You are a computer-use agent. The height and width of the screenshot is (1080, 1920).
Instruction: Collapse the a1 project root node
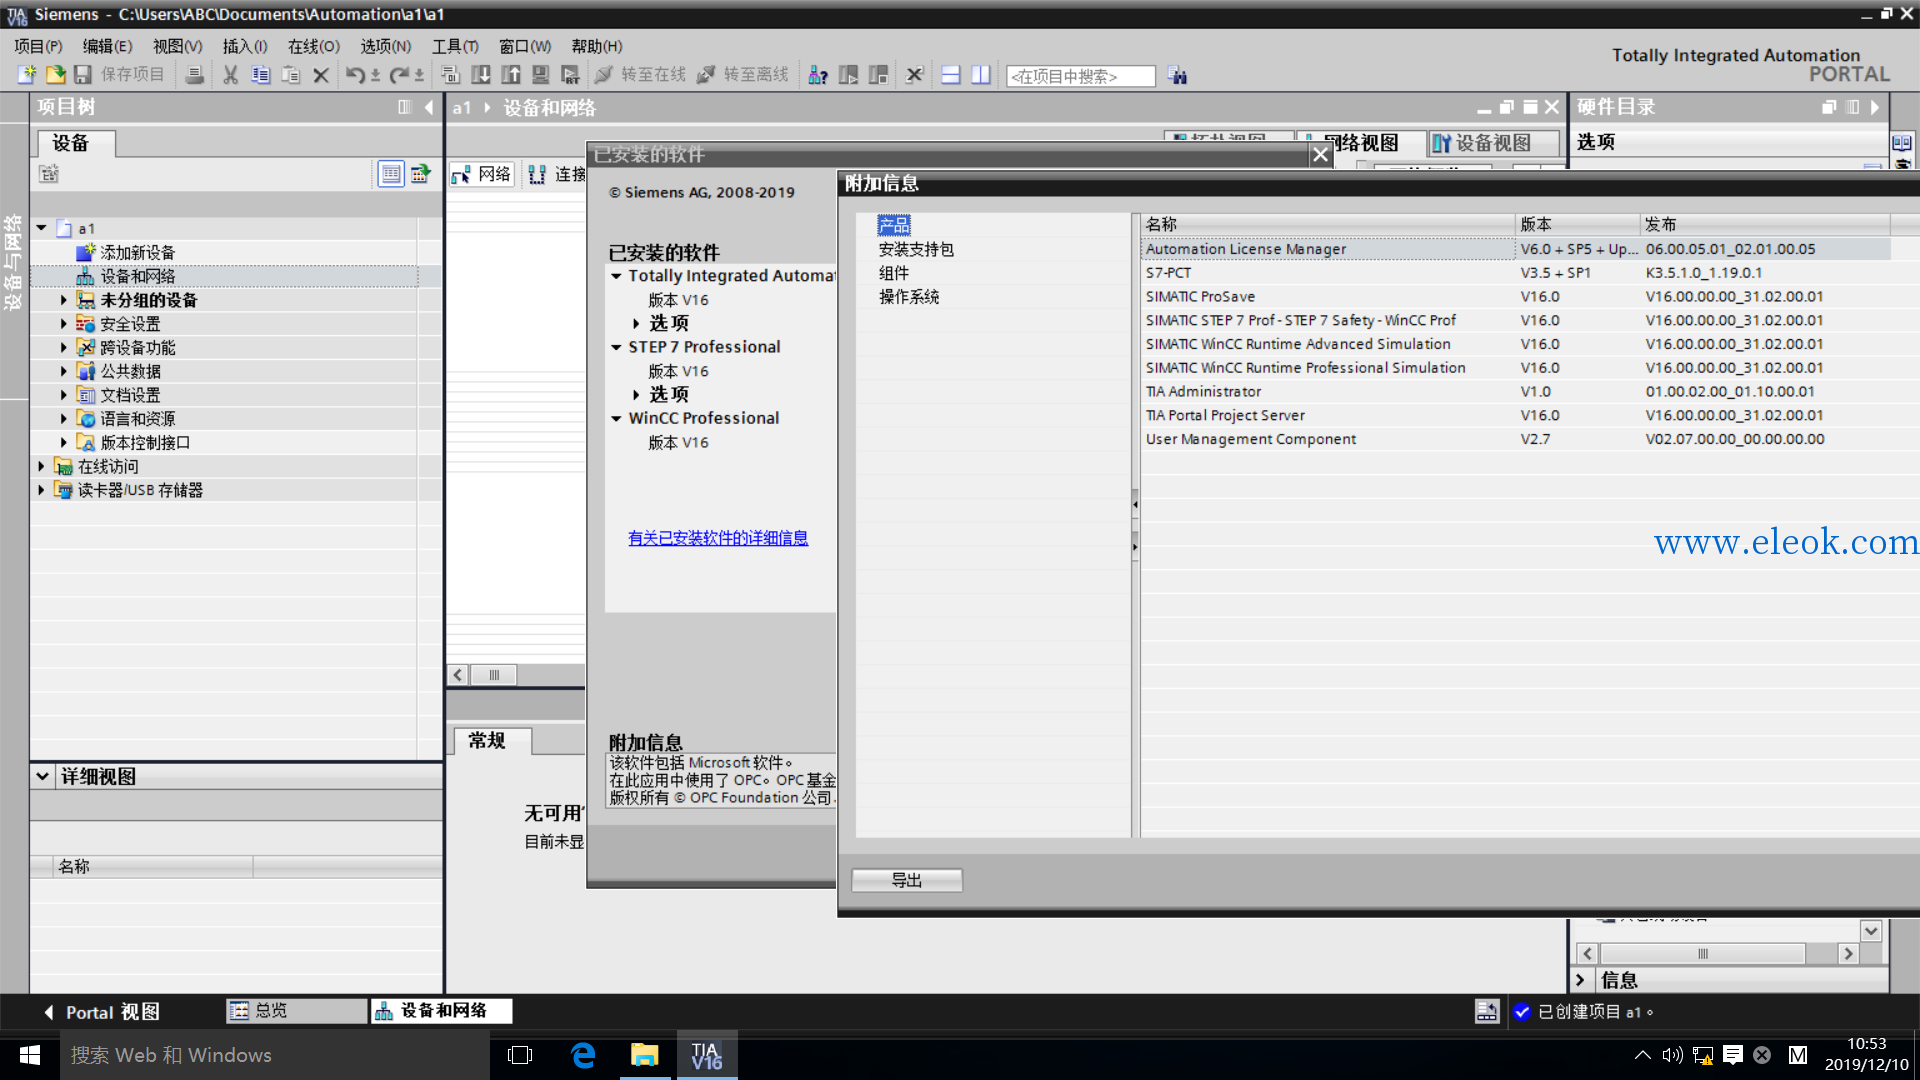[41, 228]
